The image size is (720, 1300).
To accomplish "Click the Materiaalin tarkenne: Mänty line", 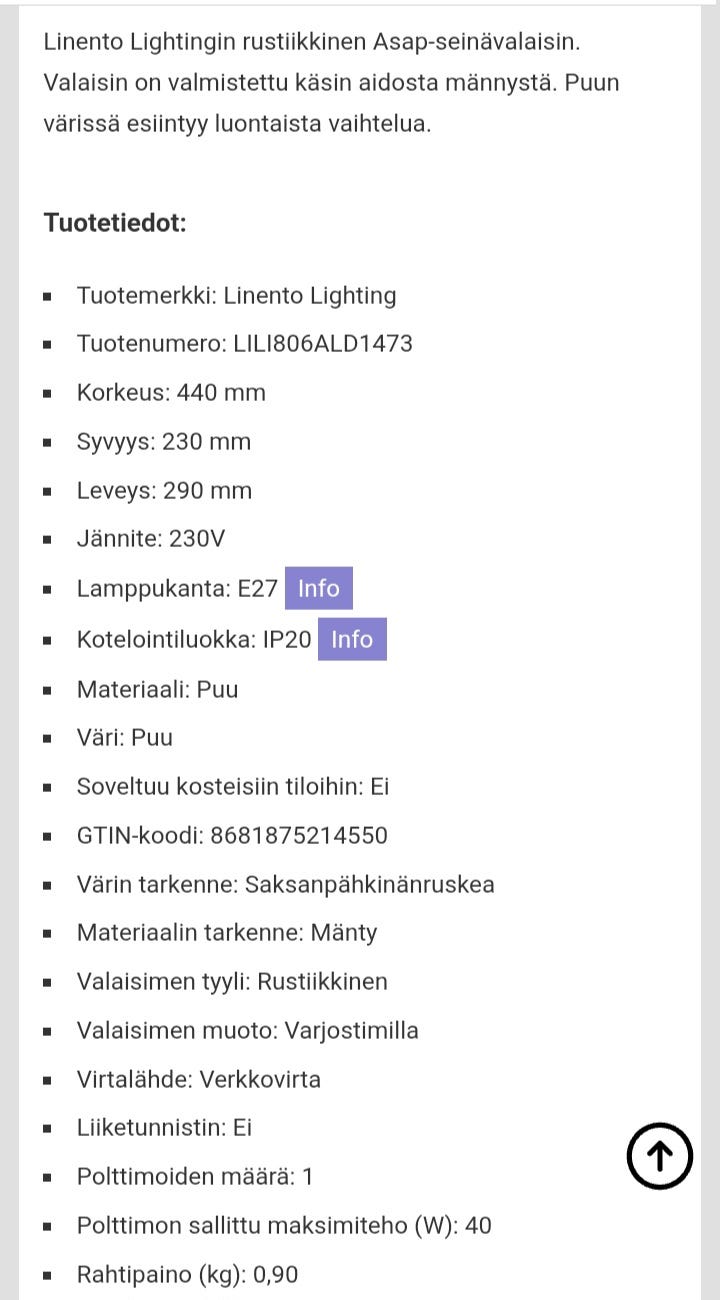I will [x=227, y=933].
